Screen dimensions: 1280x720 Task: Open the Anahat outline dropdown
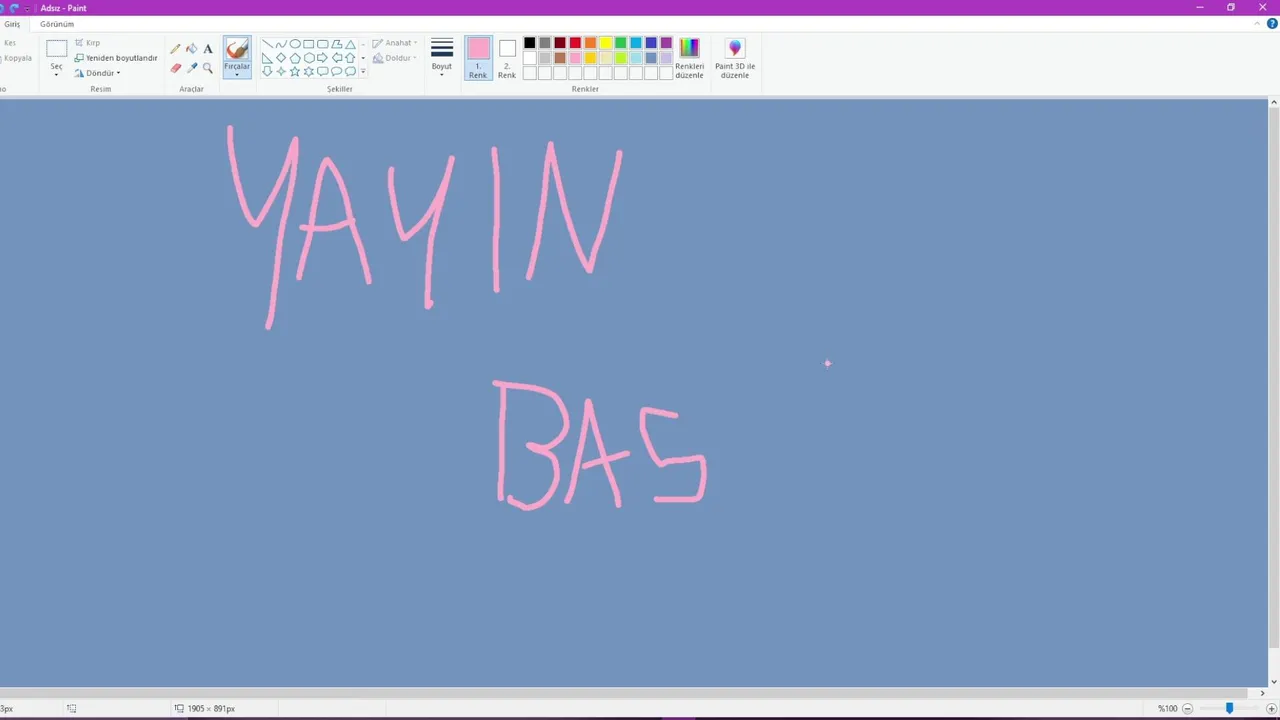point(395,43)
